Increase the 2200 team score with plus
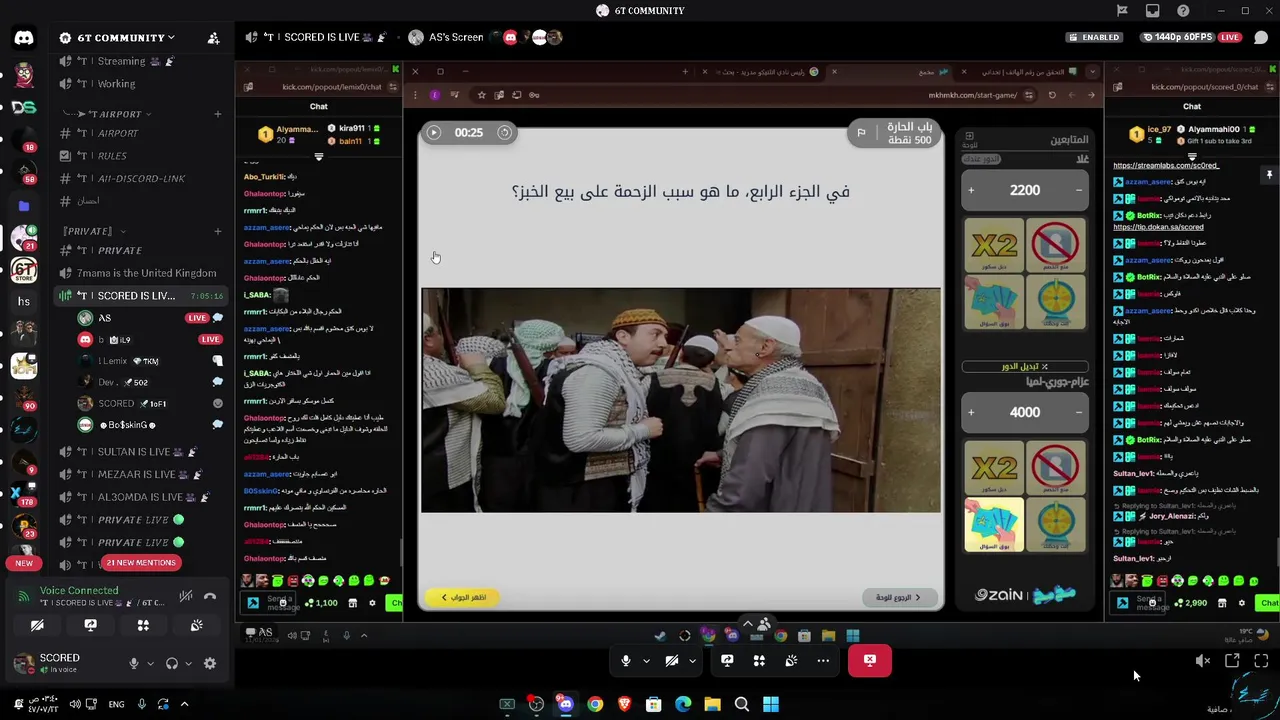Image resolution: width=1280 pixels, height=720 pixels. [971, 190]
